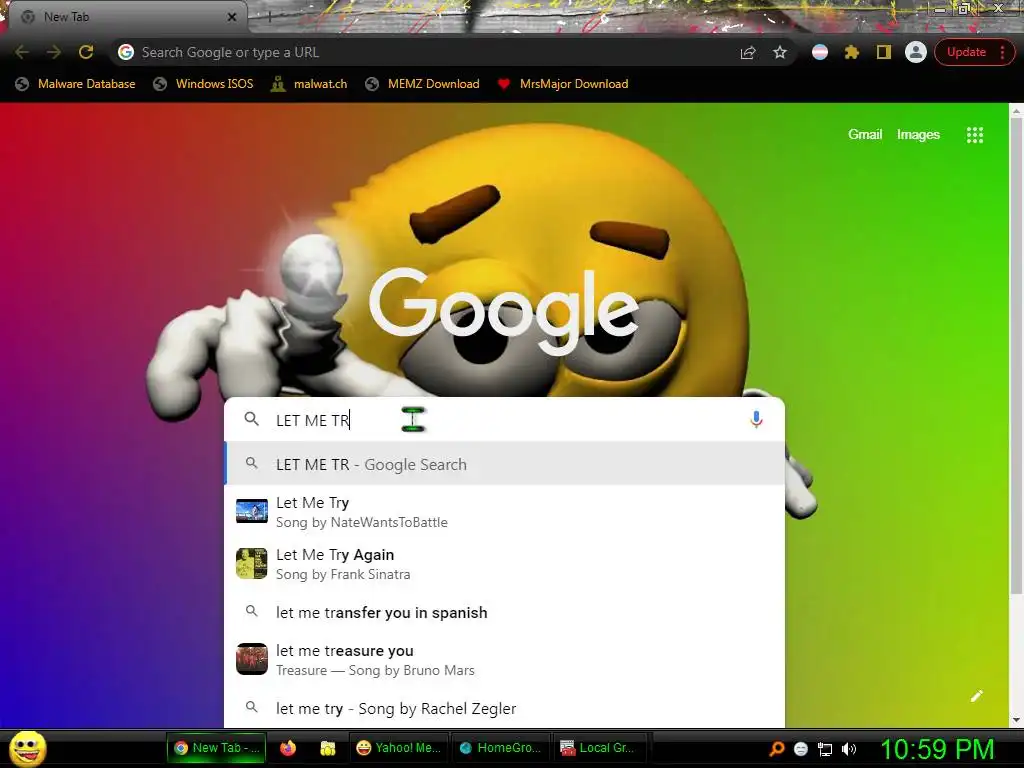The height and width of the screenshot is (768, 1024).
Task: Open the Images link
Action: [918, 135]
